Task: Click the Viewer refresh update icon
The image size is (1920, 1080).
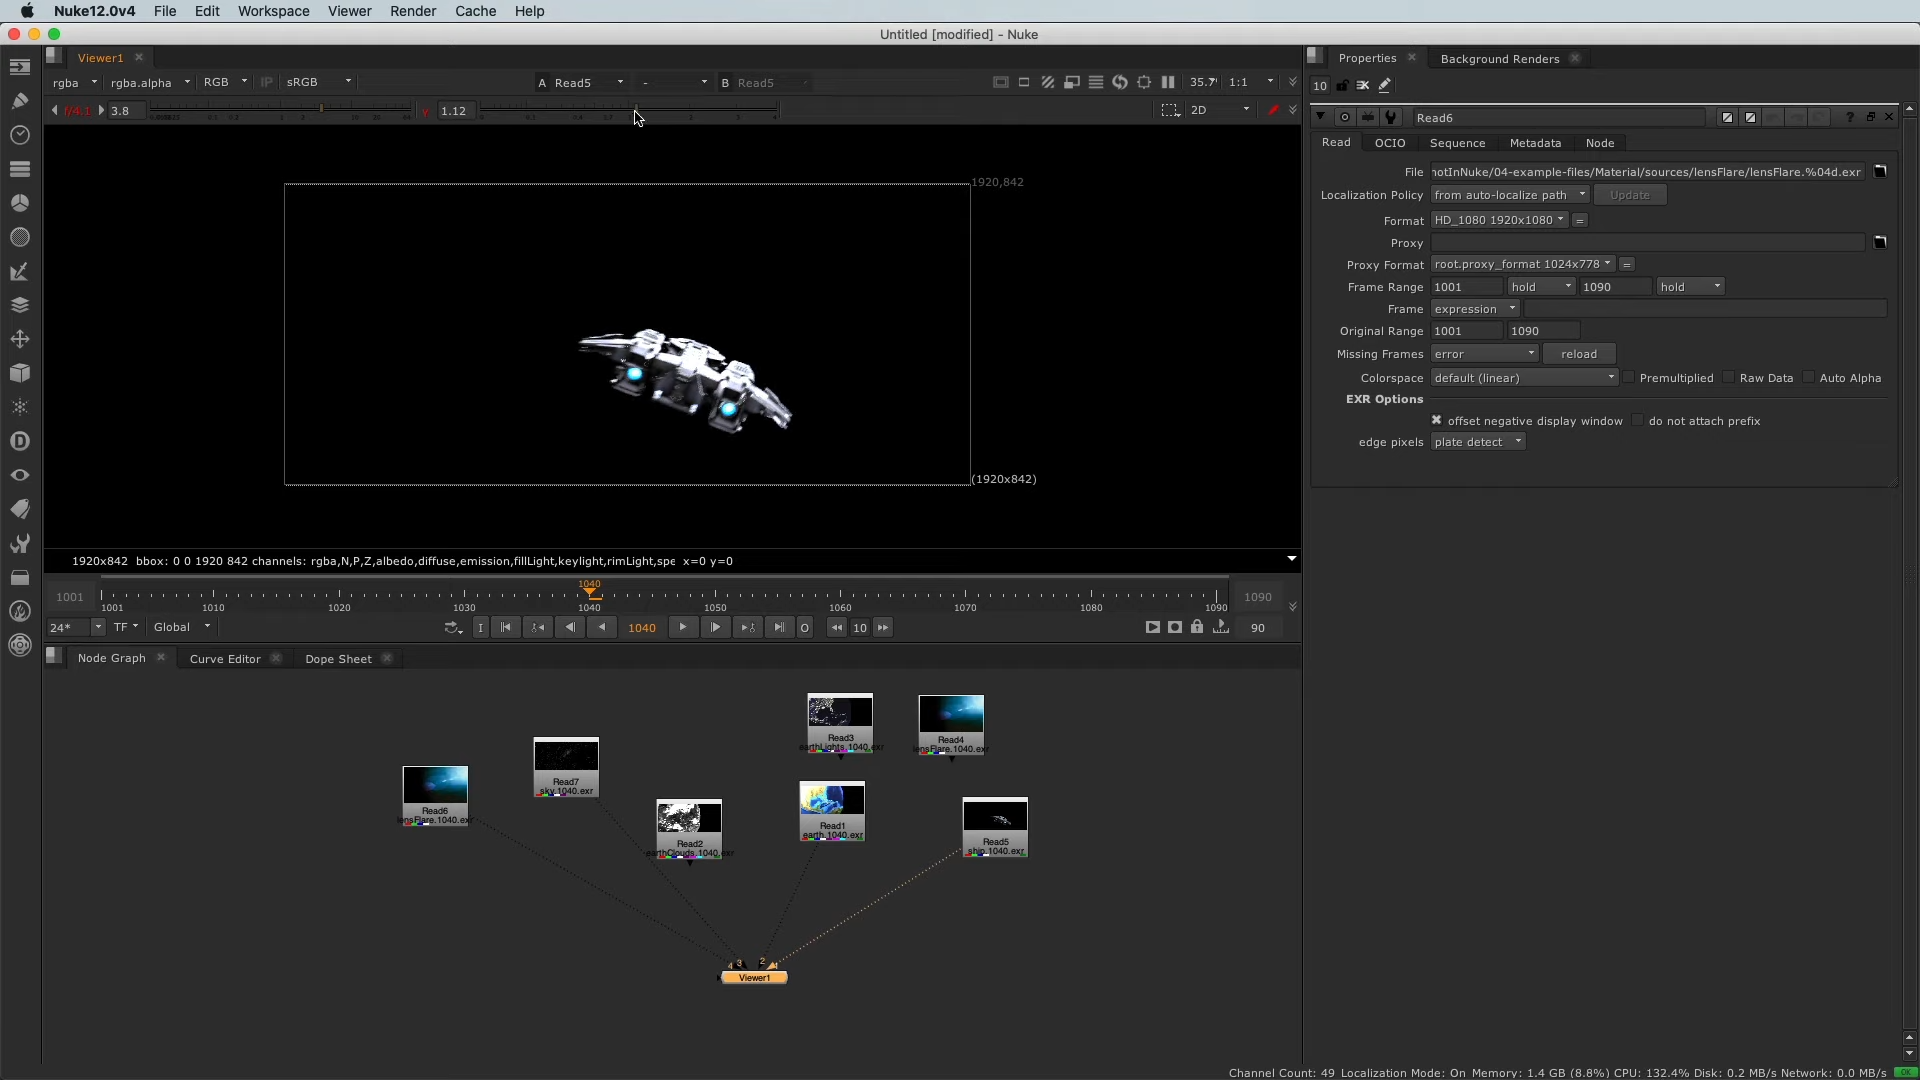Action: coord(1120,82)
